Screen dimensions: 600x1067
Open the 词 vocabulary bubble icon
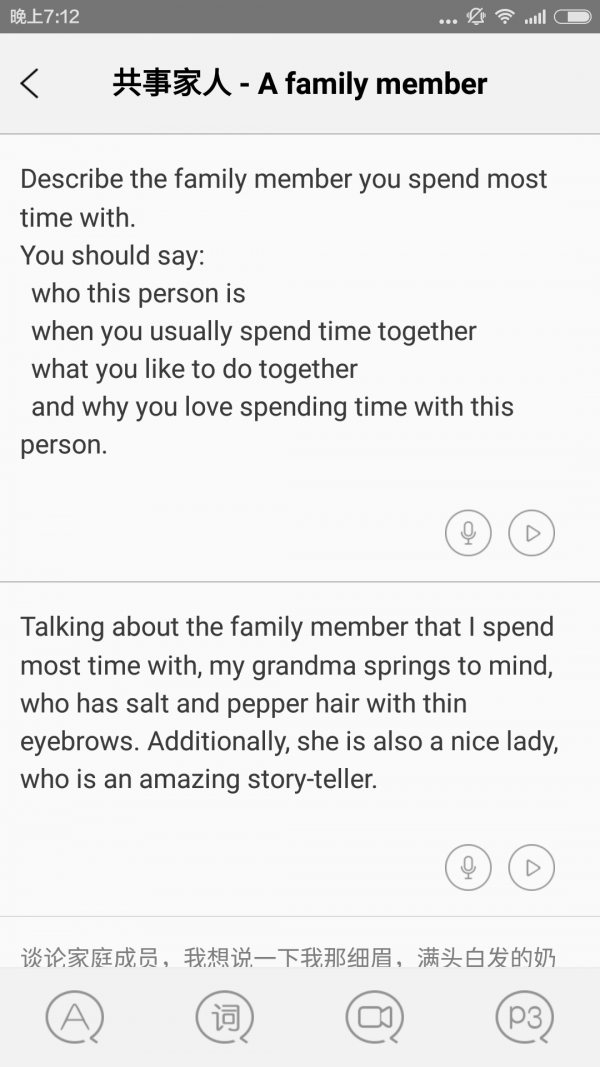tap(225, 1018)
